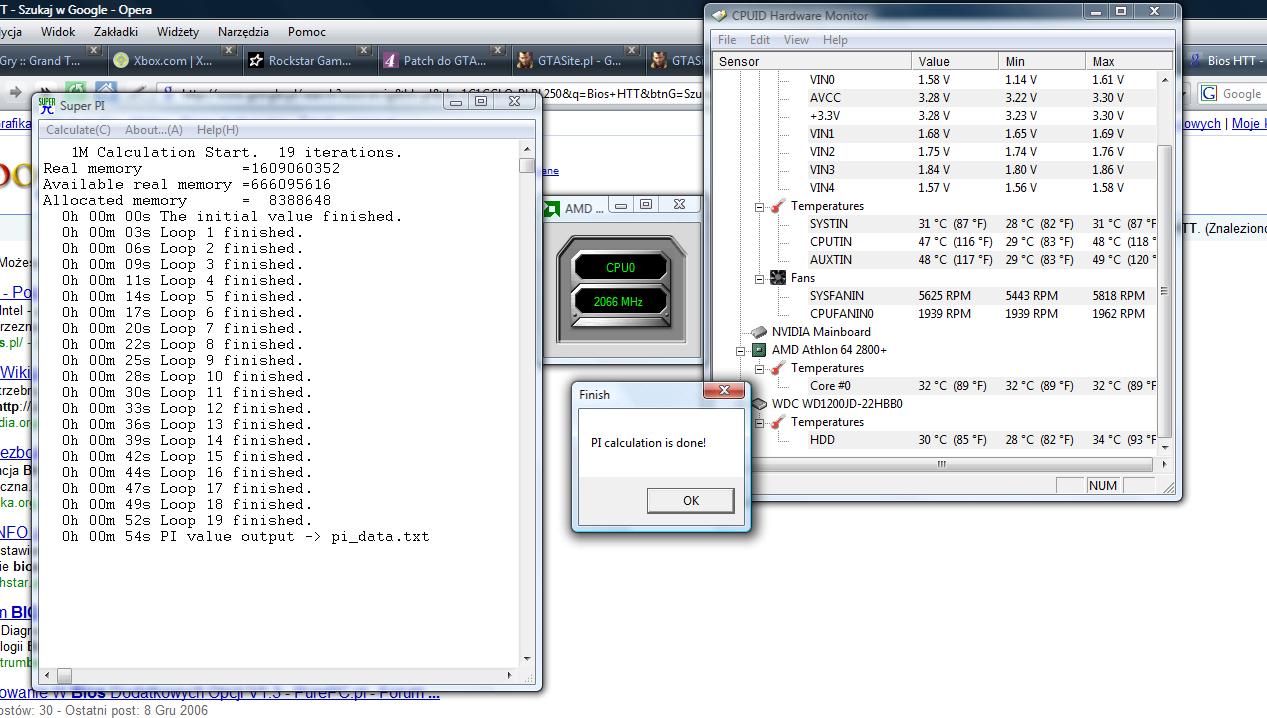Click the thermometer icon under AMD Athlon 64 2800+
Viewport: 1267px width, 718px height.
pyautogui.click(x=778, y=368)
